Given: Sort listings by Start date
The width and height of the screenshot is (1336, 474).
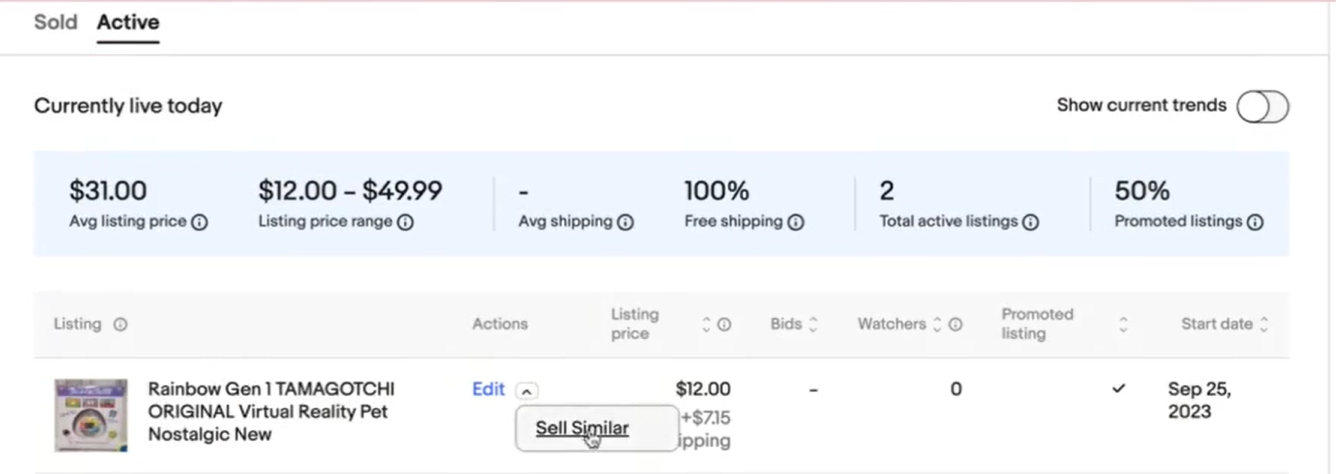Looking at the screenshot, I should coord(1264,324).
